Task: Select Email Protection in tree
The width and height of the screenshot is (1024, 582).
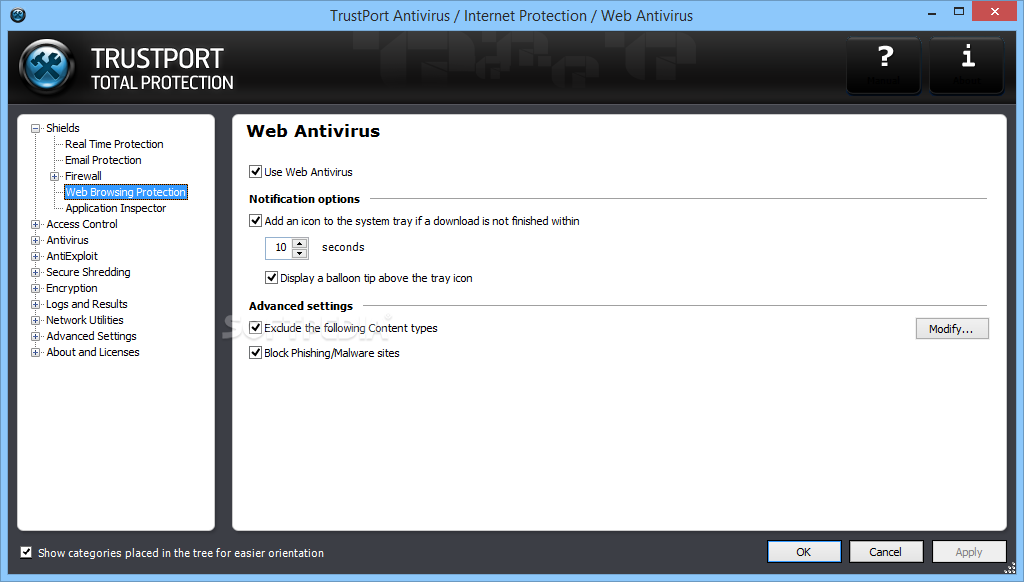Action: tap(103, 160)
